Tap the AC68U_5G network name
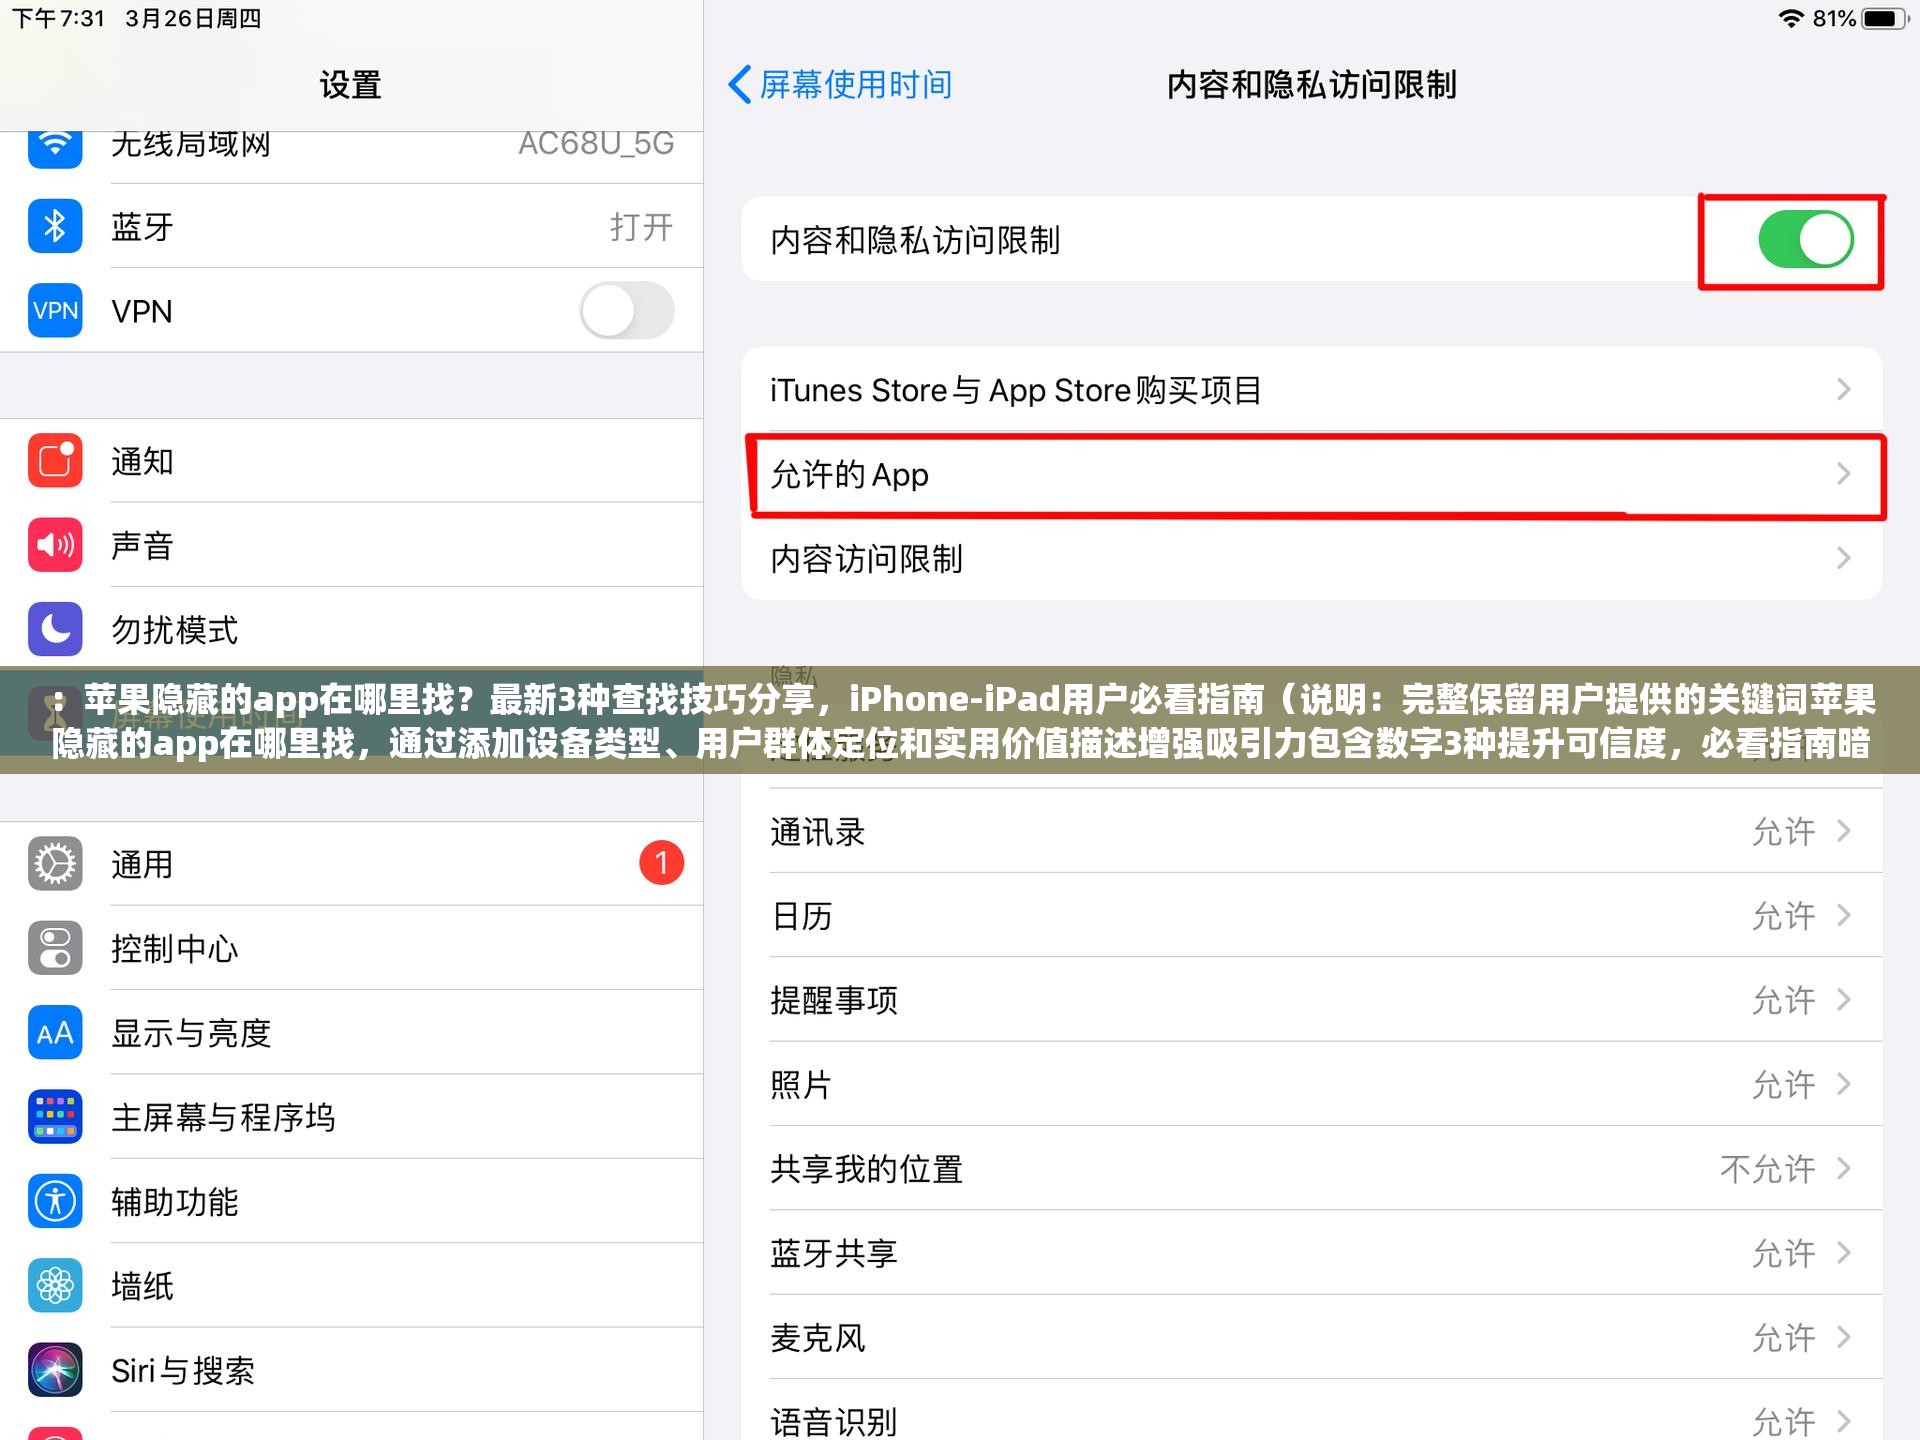This screenshot has height=1440, width=1920. tap(596, 145)
